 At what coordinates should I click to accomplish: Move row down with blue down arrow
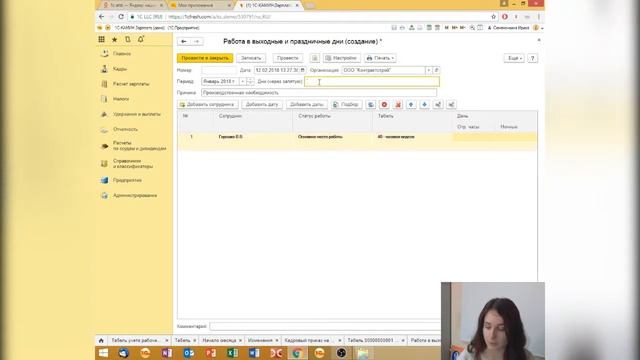(x=424, y=104)
